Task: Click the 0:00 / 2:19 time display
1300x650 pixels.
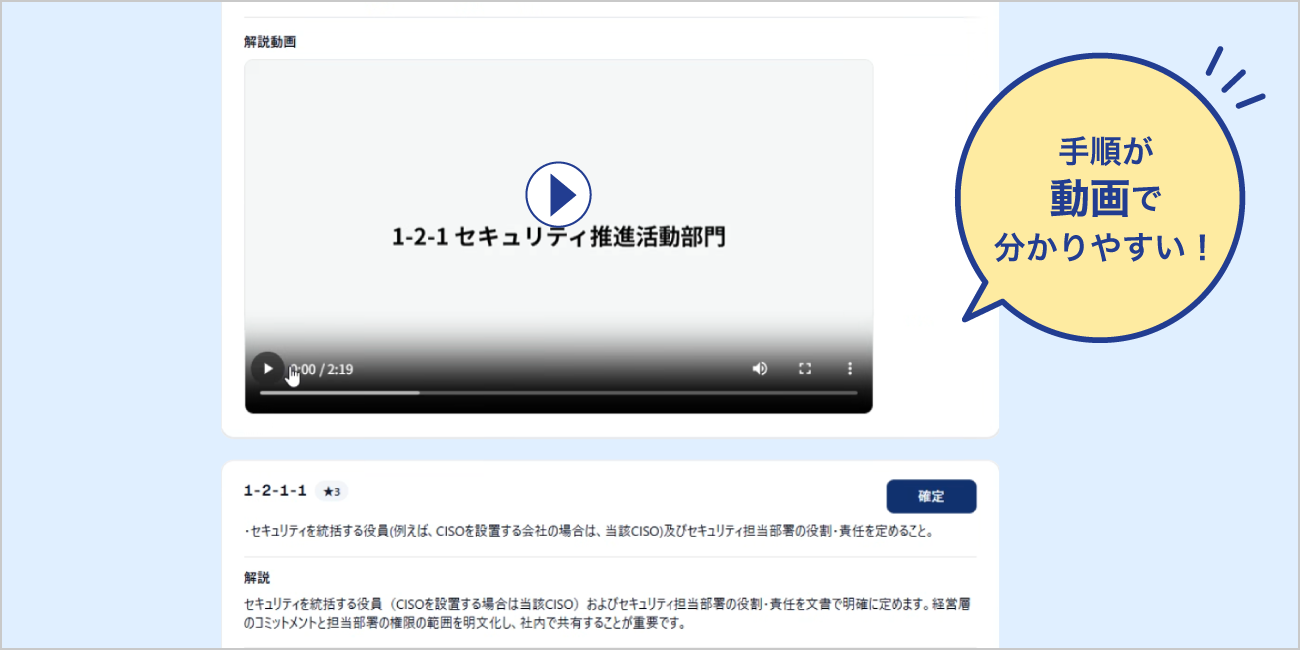Action: (x=321, y=369)
